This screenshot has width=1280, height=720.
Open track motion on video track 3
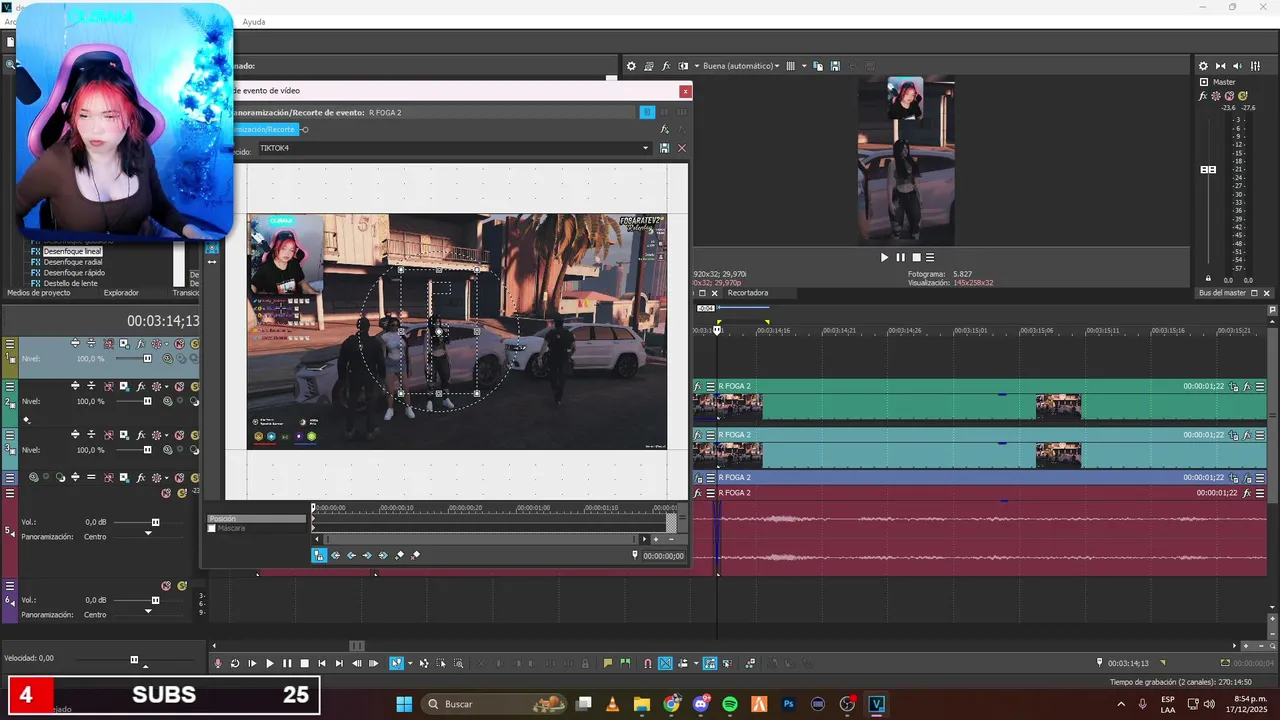point(124,436)
